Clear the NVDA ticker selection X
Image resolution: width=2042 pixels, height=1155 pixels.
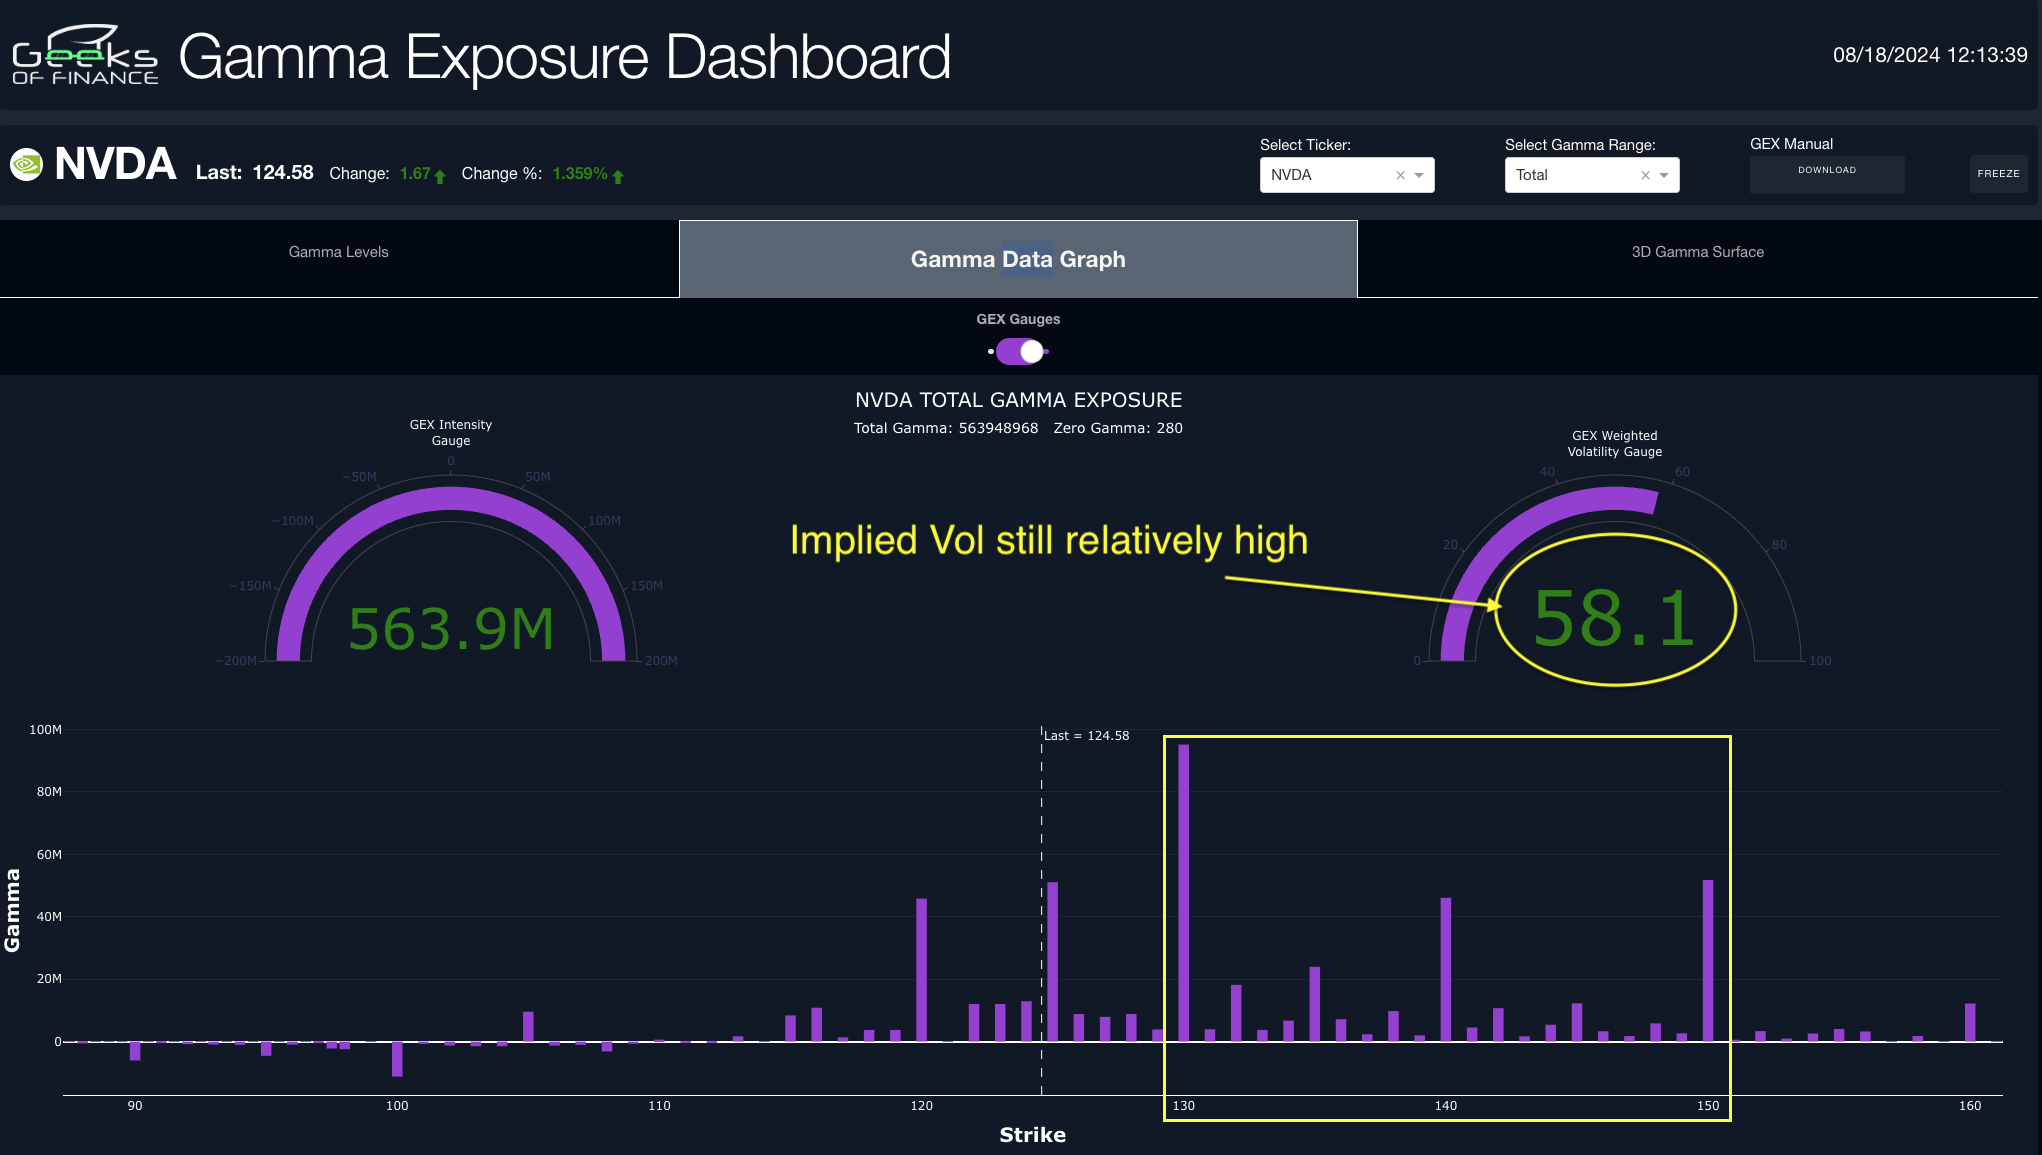click(x=1400, y=175)
